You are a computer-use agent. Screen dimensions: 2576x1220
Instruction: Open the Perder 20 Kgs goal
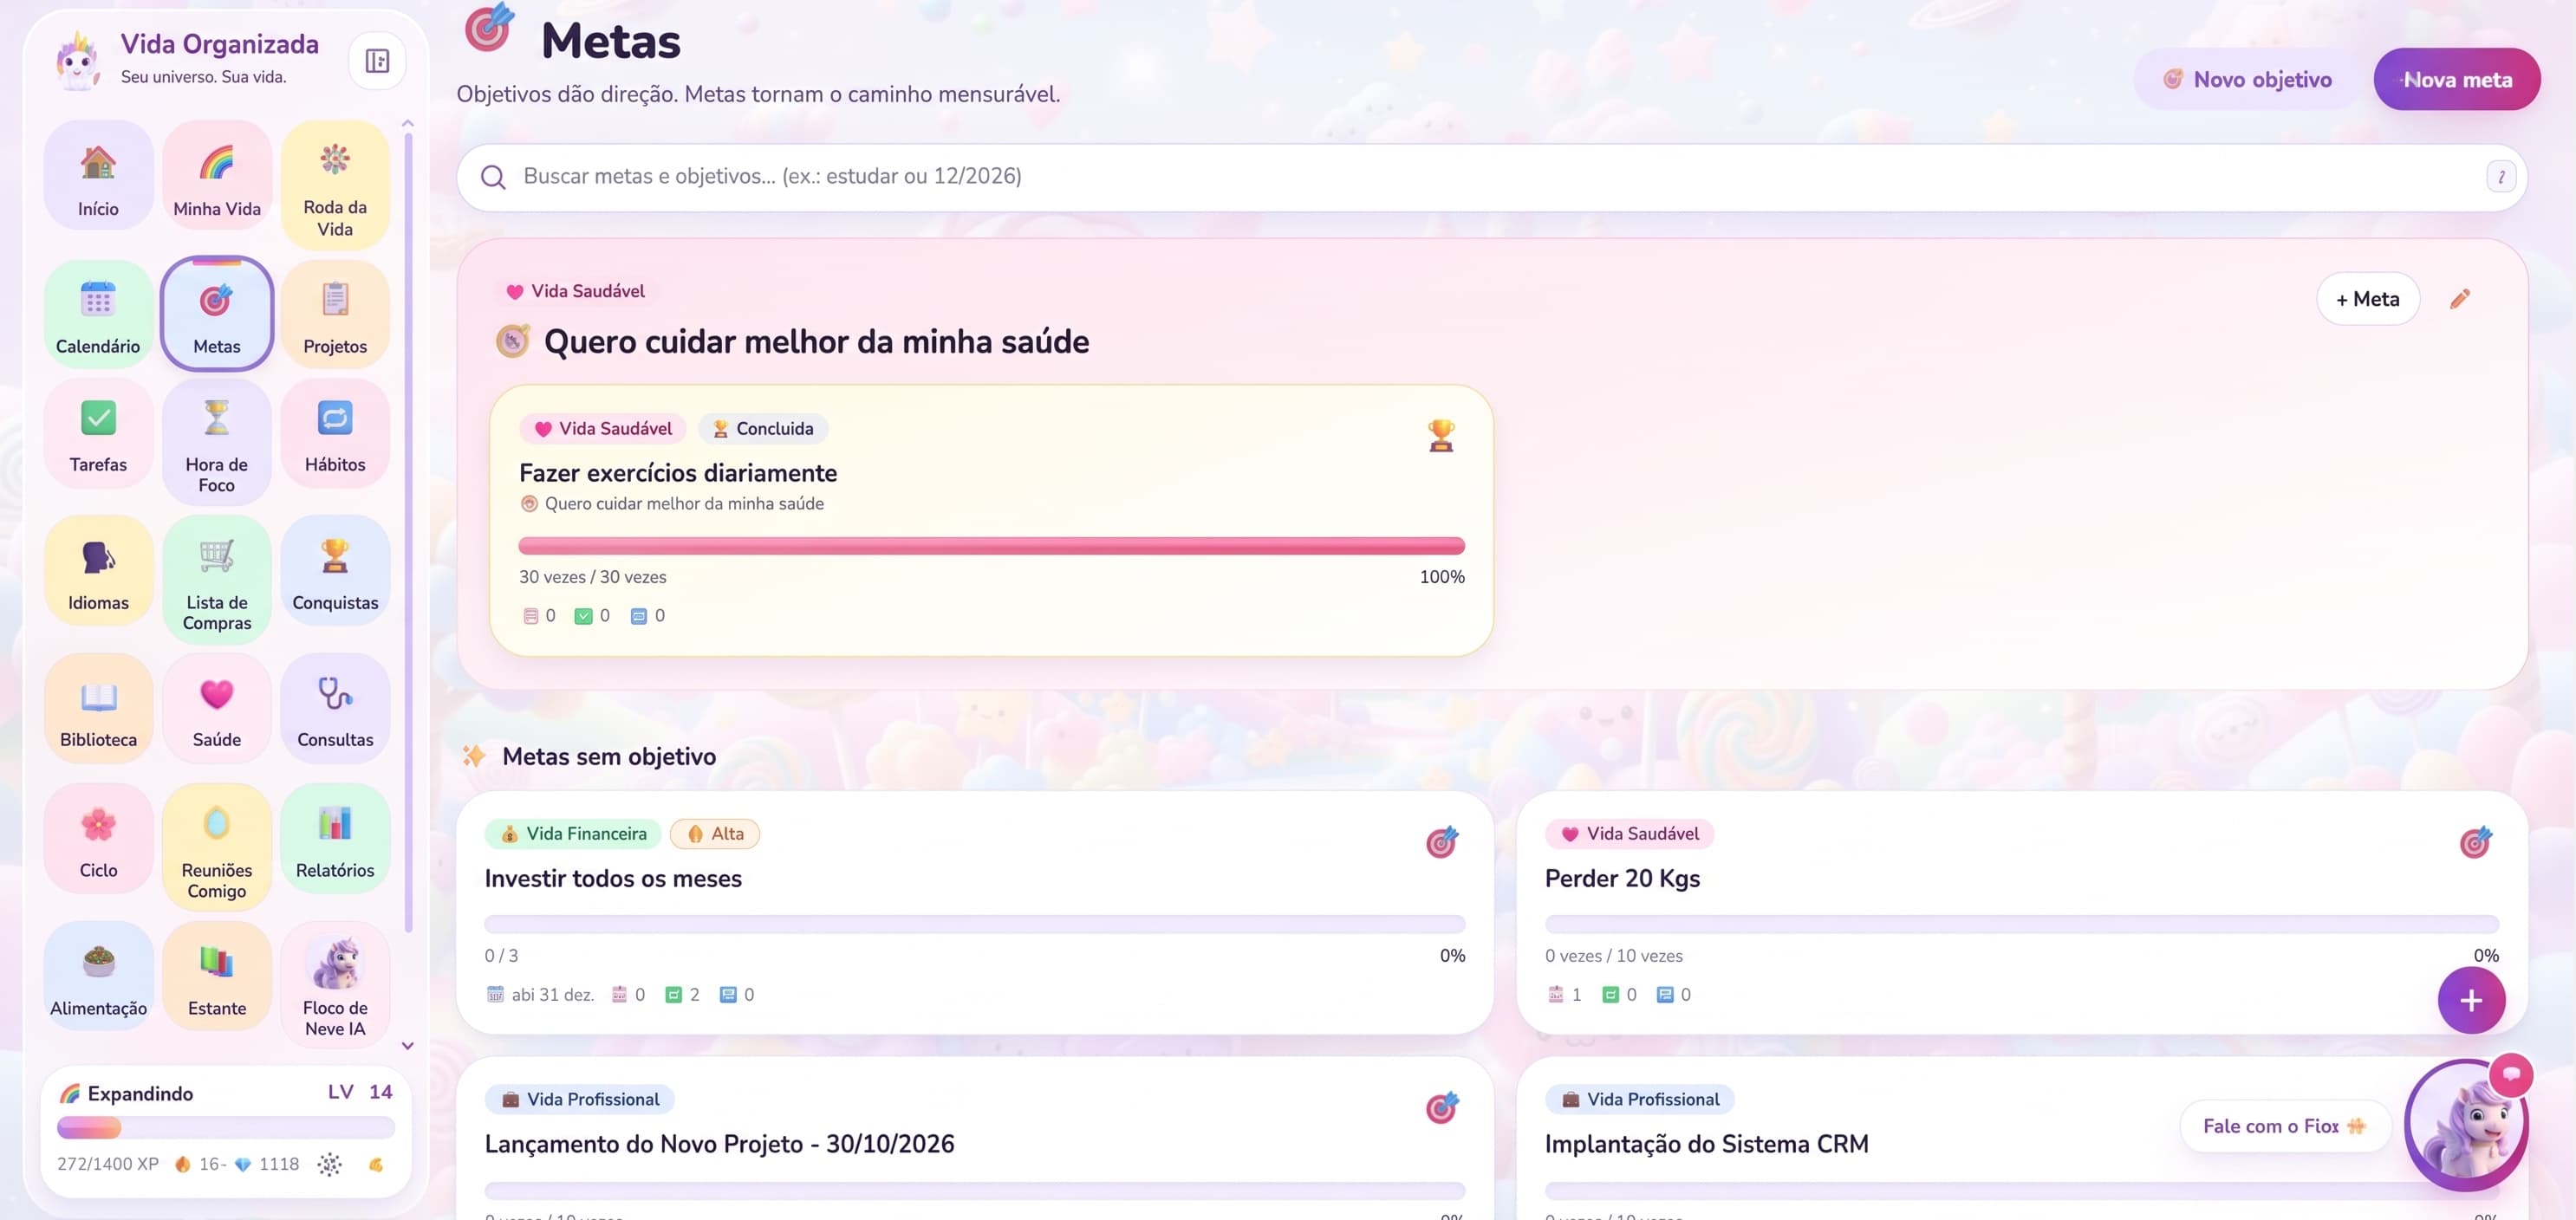coord(2021,913)
